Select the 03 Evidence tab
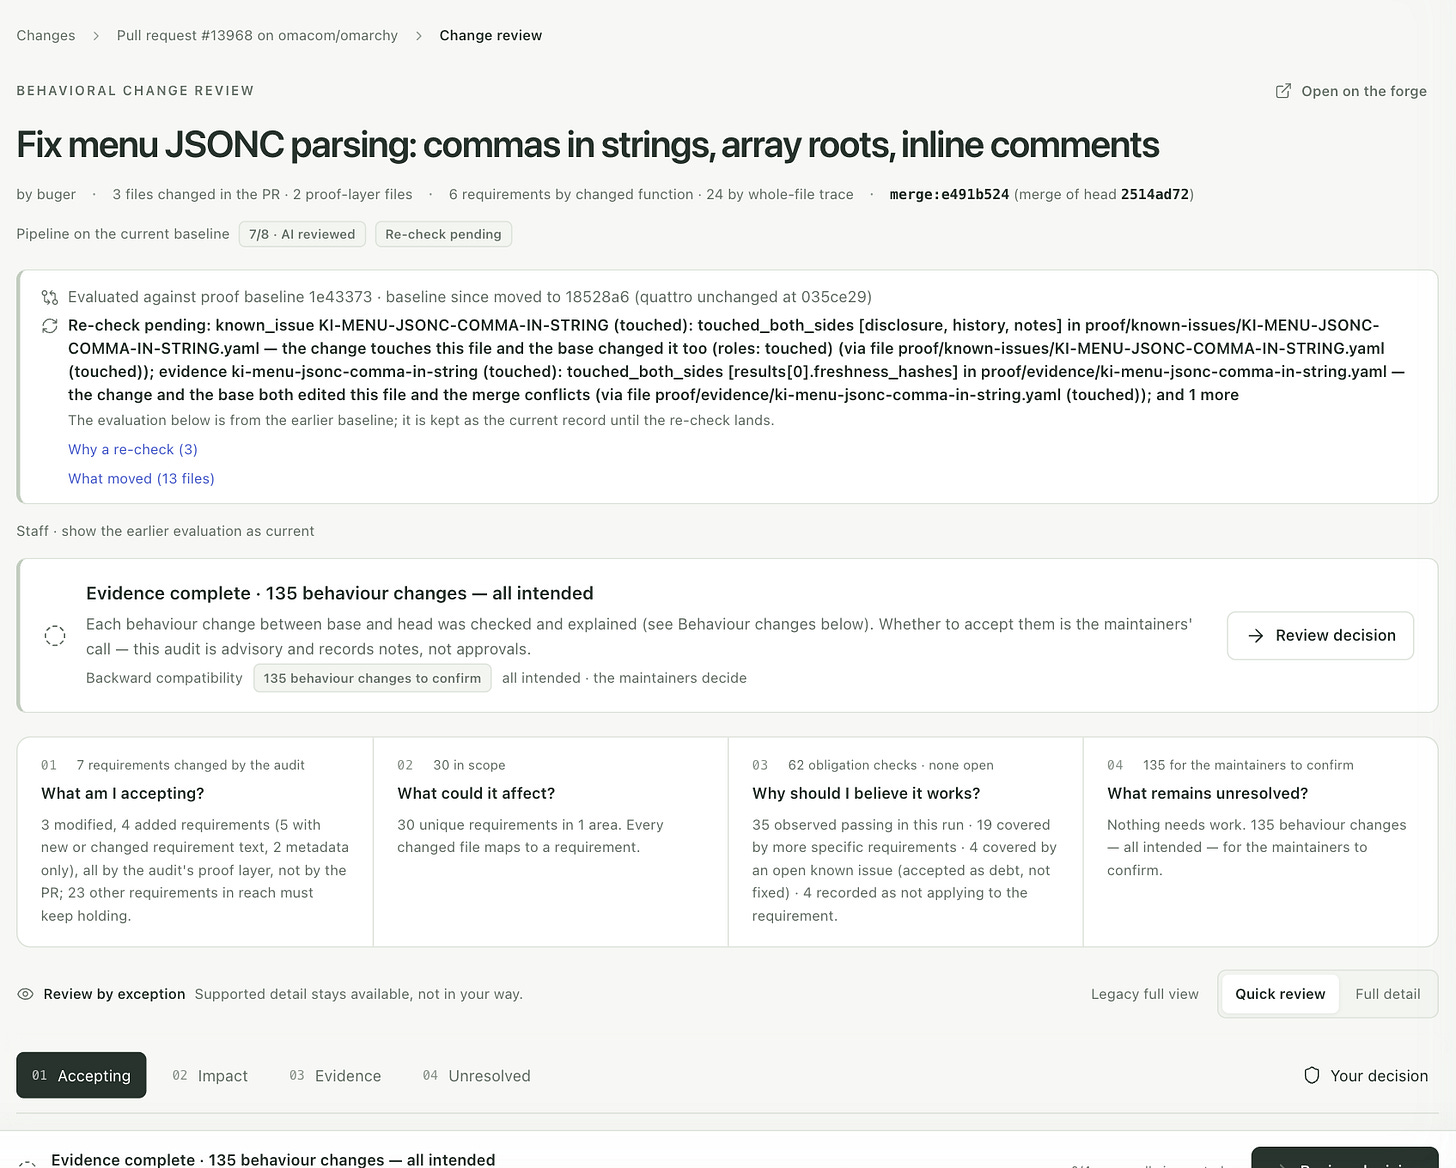The image size is (1456, 1168). [335, 1075]
